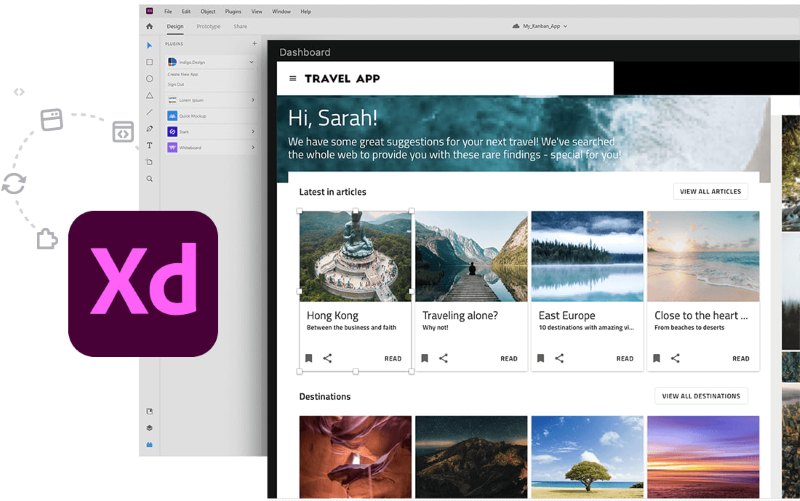Click the Quick Mockup plugin icon
The width and height of the screenshot is (800, 501).
[172, 116]
